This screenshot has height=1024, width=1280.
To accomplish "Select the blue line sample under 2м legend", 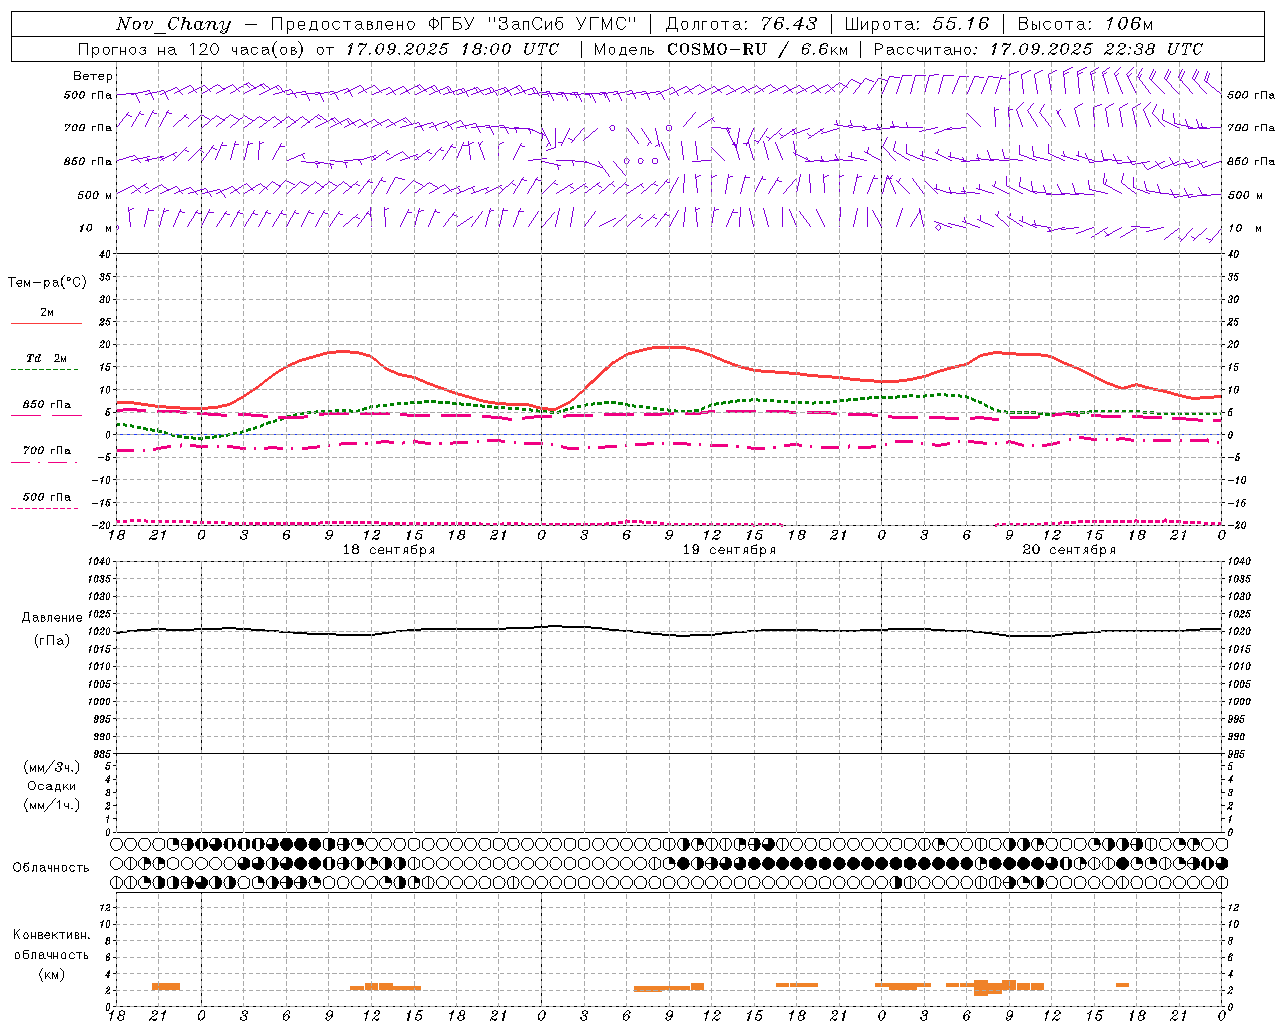I will point(46,324).
